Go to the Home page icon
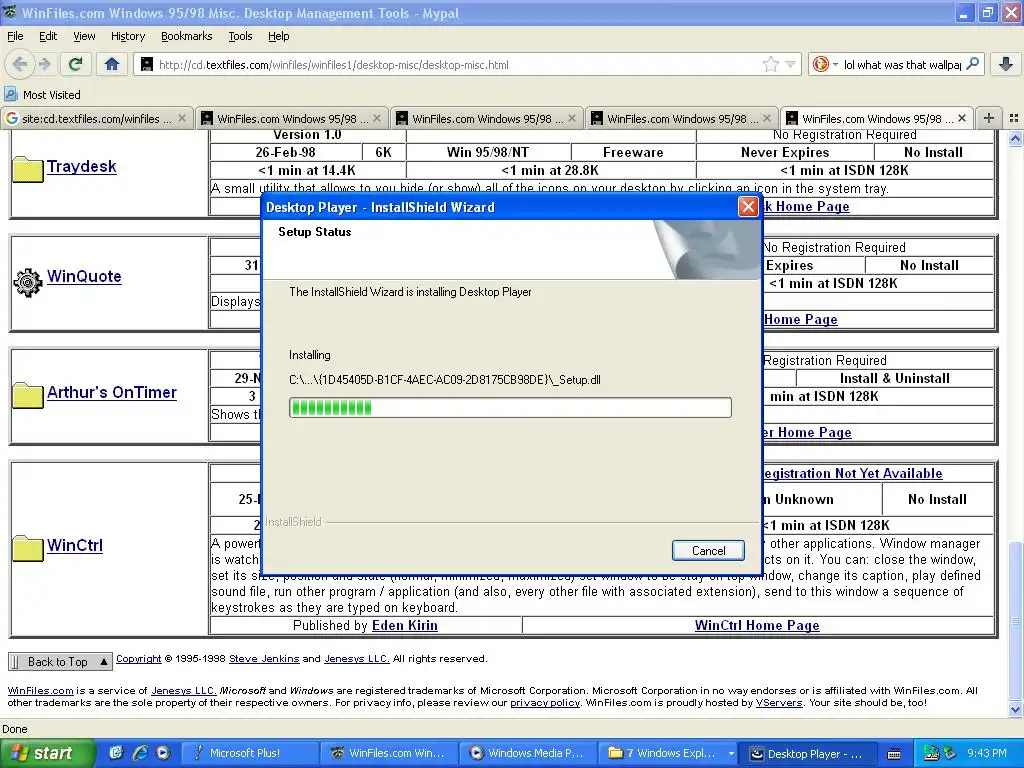Viewport: 1024px width, 768px height. click(x=112, y=64)
